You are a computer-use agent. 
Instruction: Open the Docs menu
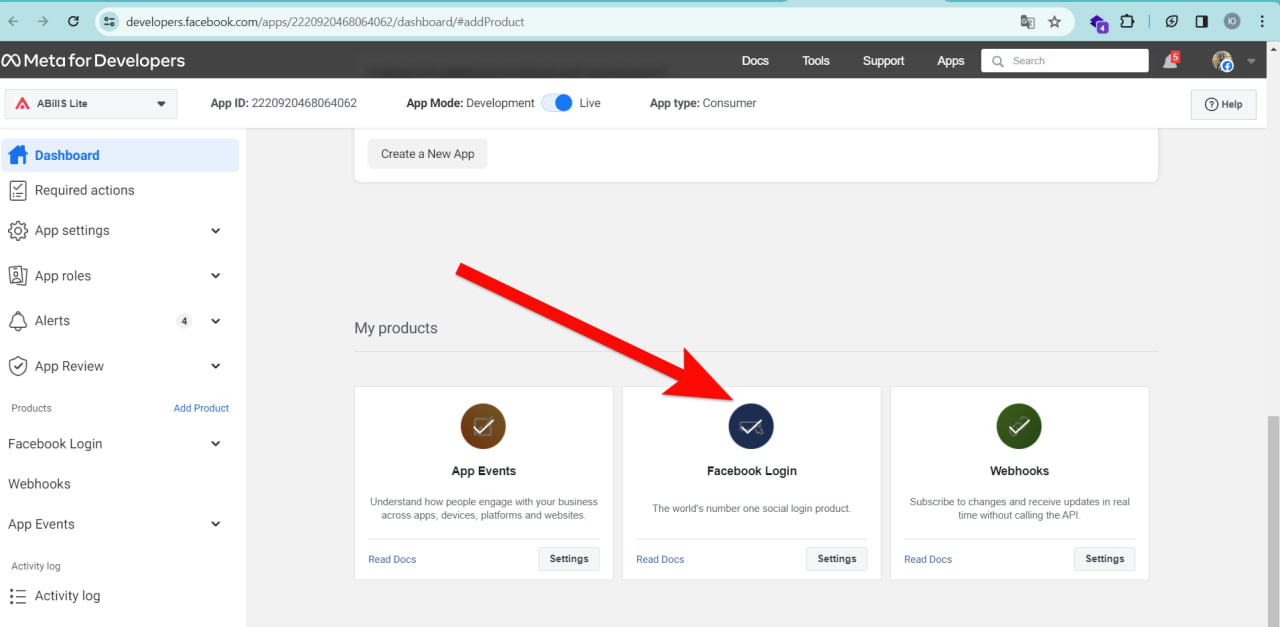tap(755, 61)
